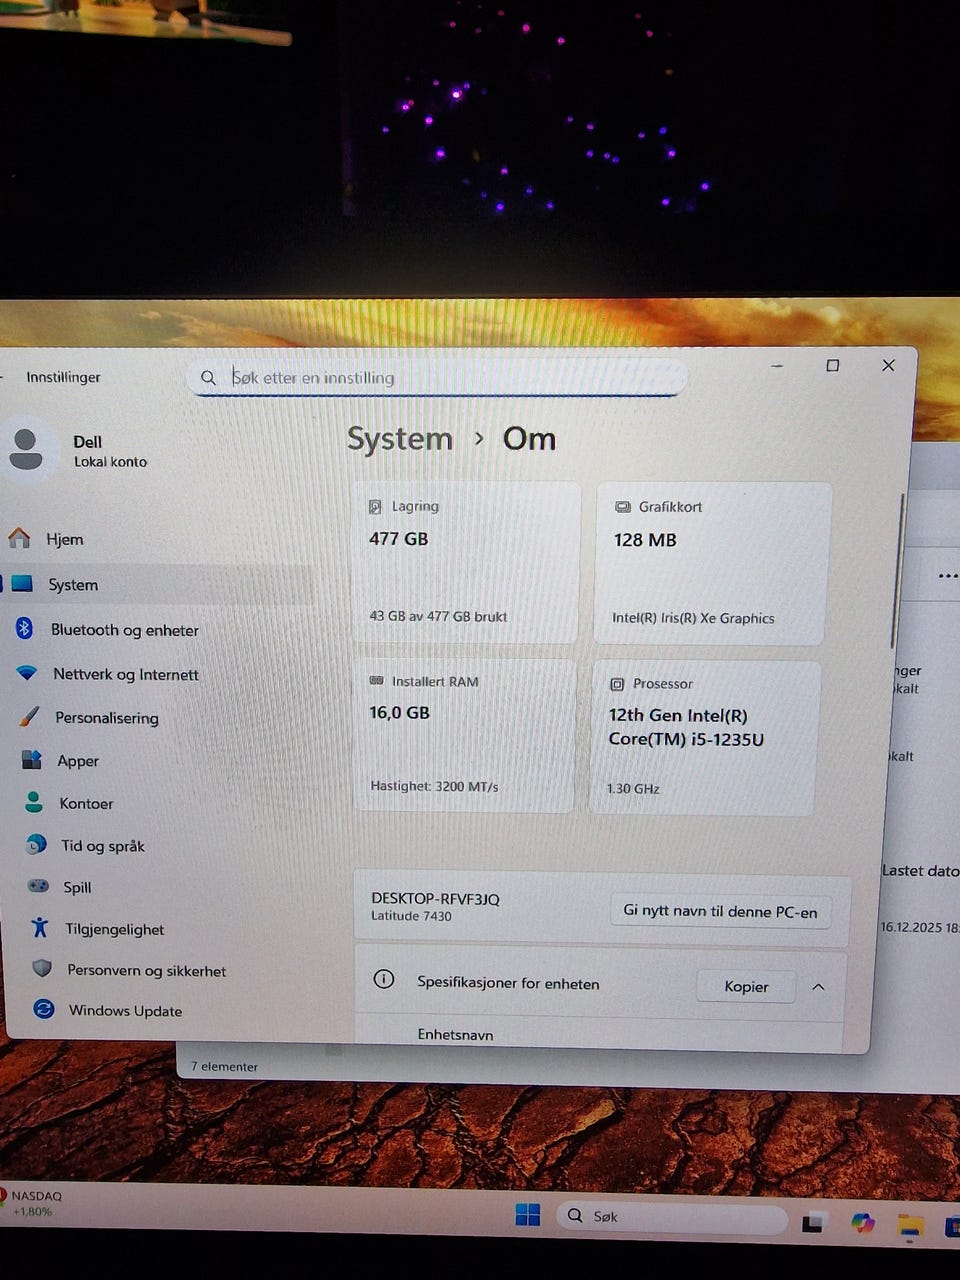This screenshot has width=960, height=1280.
Task: Click the Grafikkort card icon
Action: (x=622, y=507)
